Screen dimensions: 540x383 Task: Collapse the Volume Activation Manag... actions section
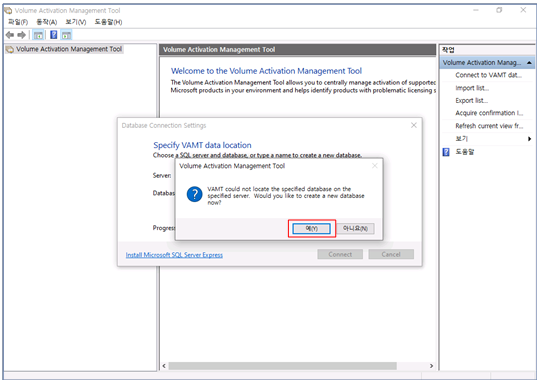point(529,63)
